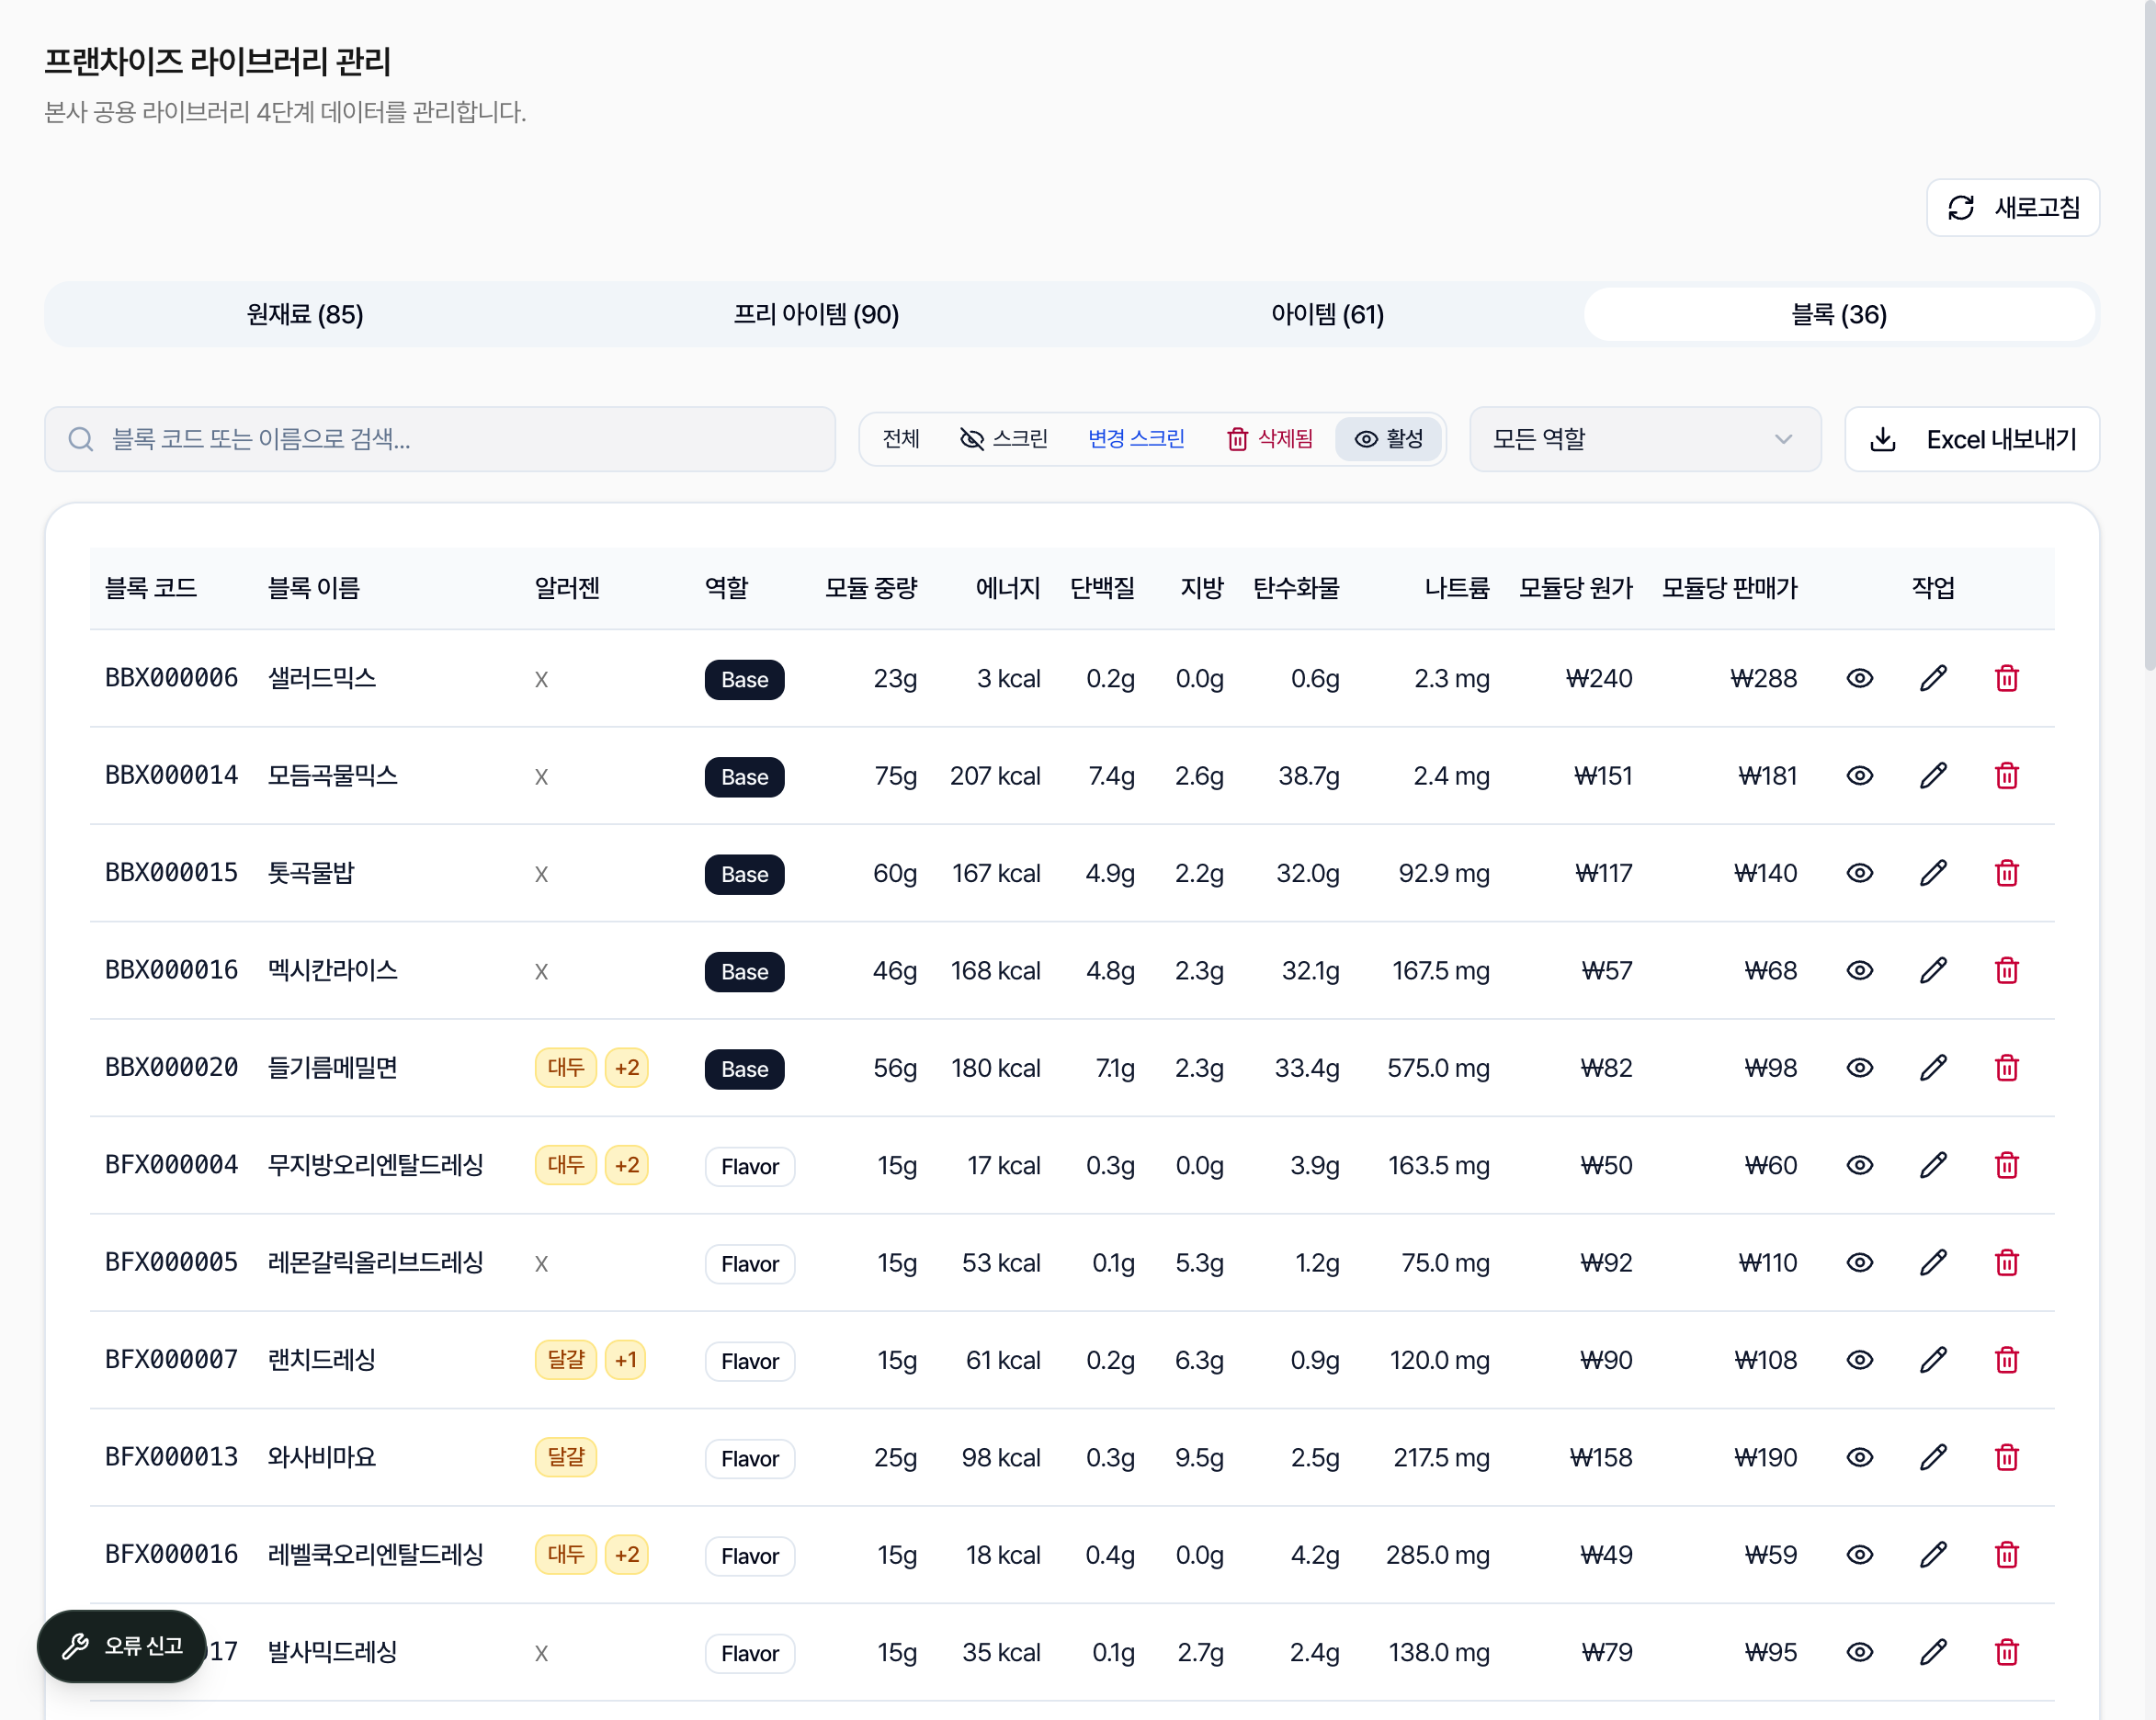Expand the +2 allergen badge for 들기름메밀면
This screenshot has height=1720, width=2156.
pyautogui.click(x=627, y=1068)
